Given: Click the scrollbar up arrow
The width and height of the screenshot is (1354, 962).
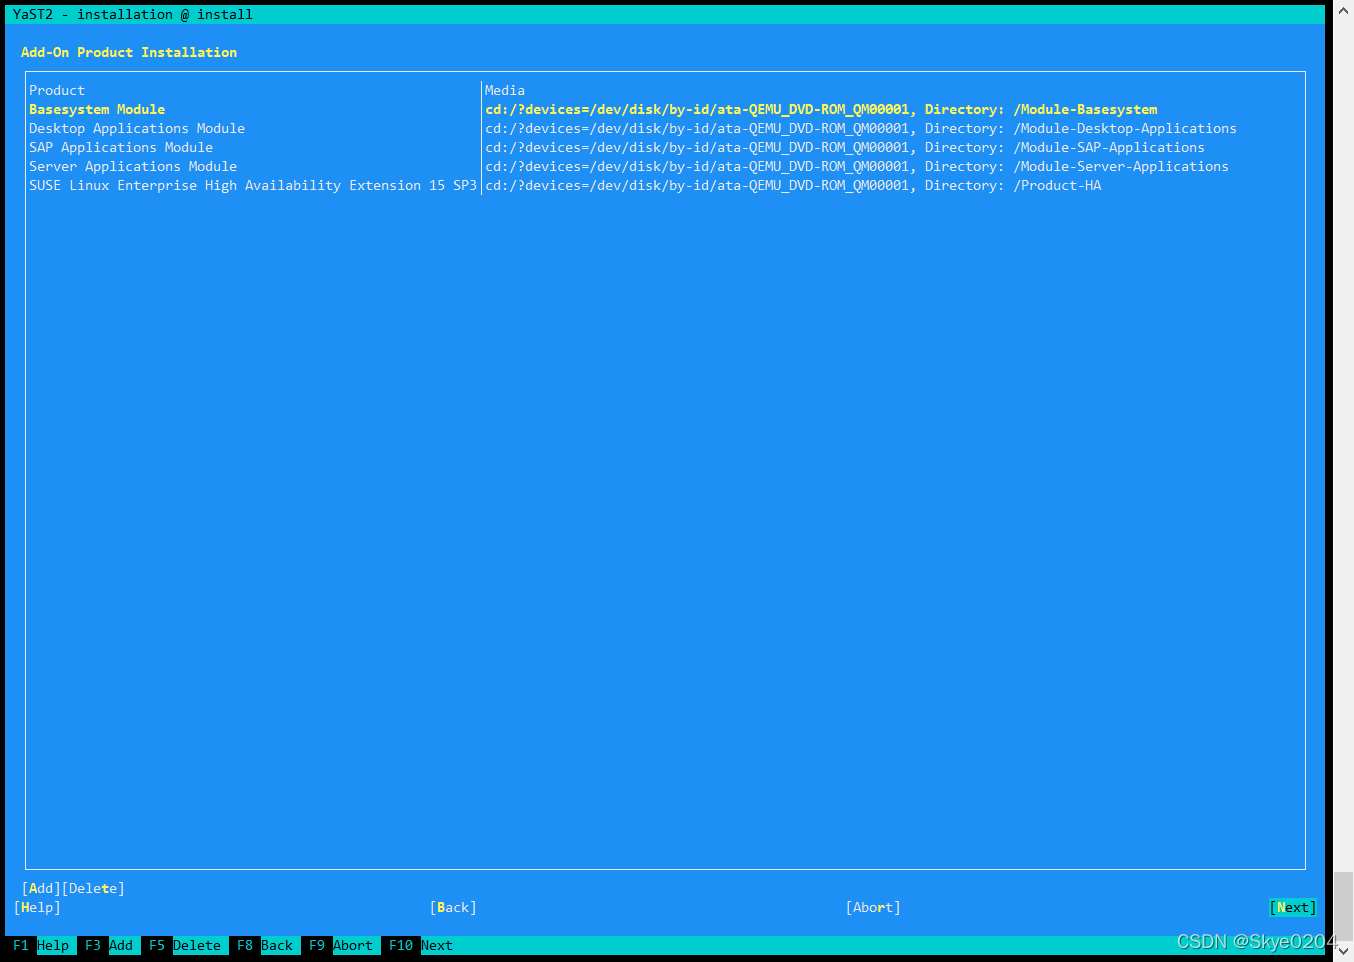Looking at the screenshot, I should coord(1344,11).
